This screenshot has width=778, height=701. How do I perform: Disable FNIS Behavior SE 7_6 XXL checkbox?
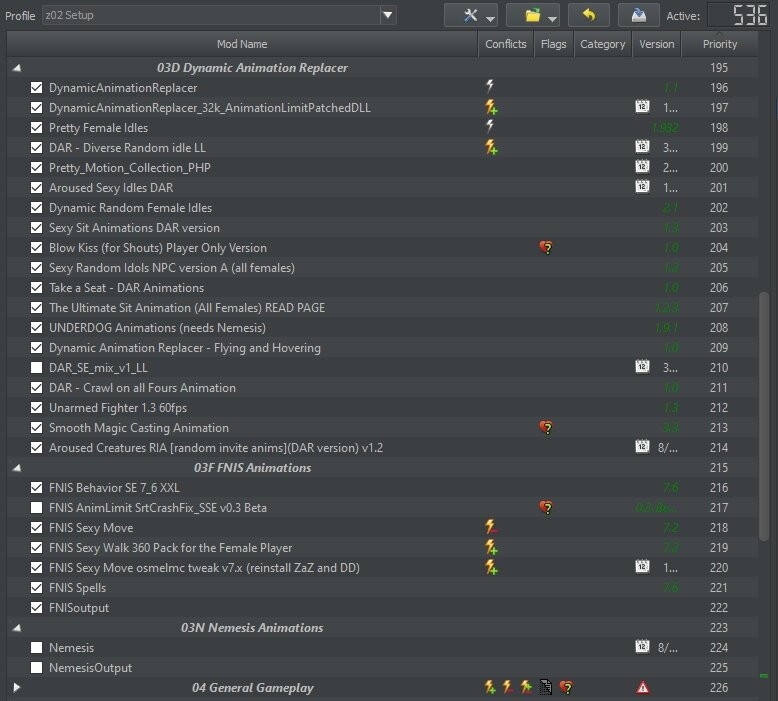point(36,488)
